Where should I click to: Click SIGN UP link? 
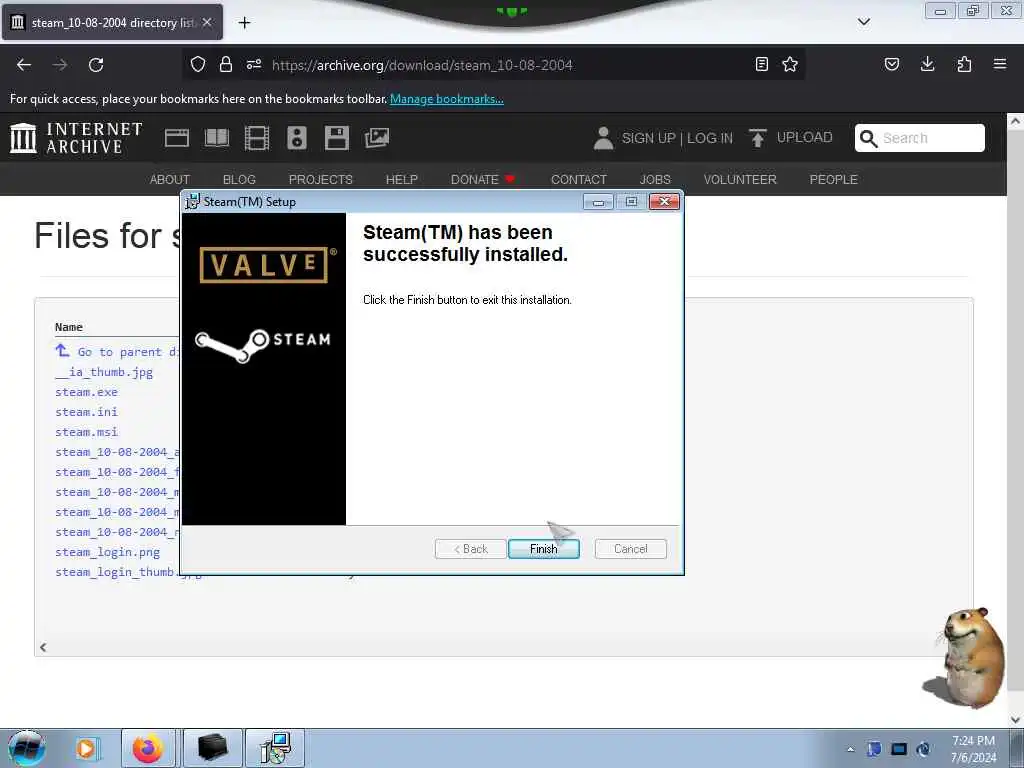coord(648,138)
